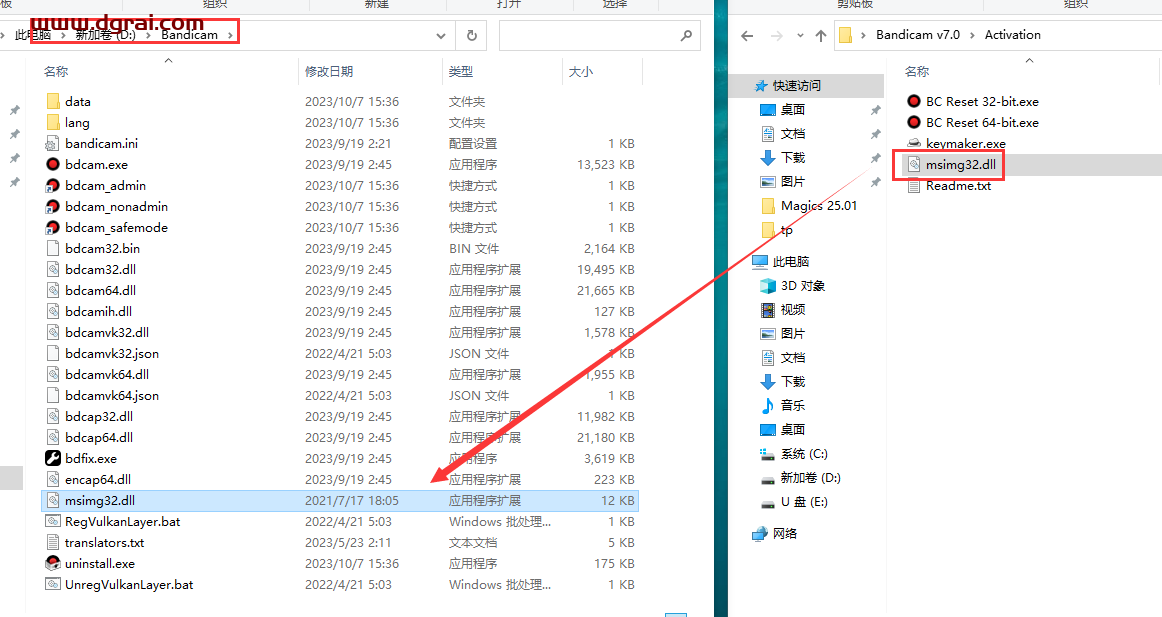Go forward in right explorer window
The height and width of the screenshot is (617, 1162).
[776, 35]
